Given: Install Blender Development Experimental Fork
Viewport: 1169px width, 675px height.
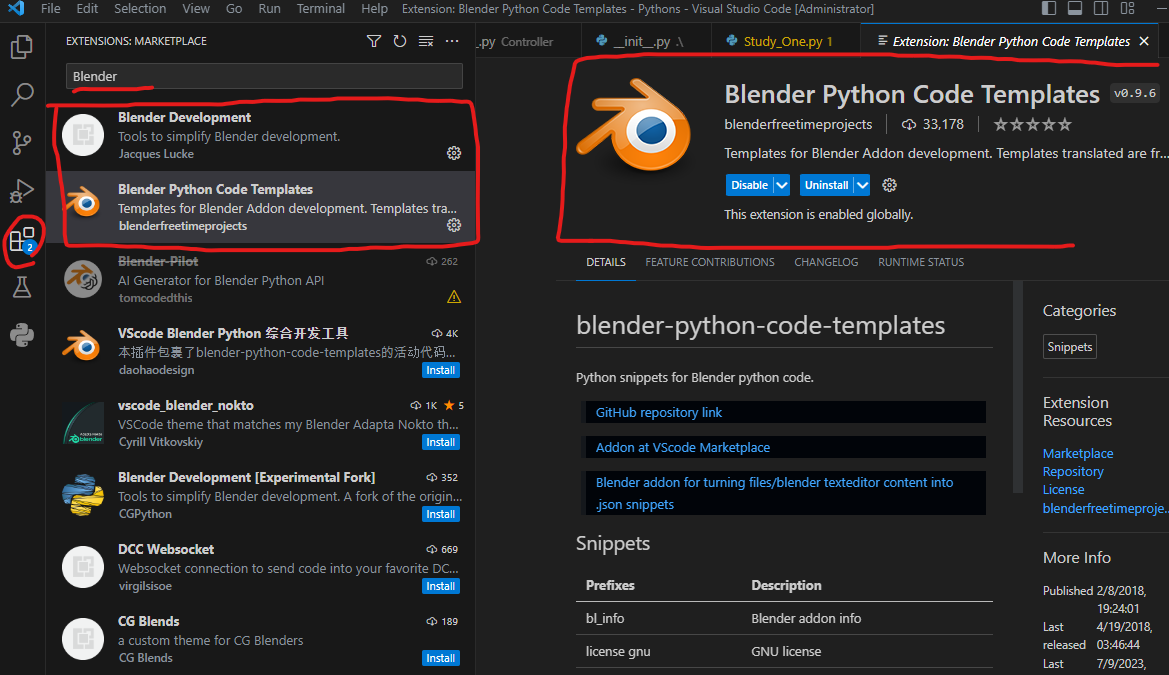Looking at the screenshot, I should point(441,514).
